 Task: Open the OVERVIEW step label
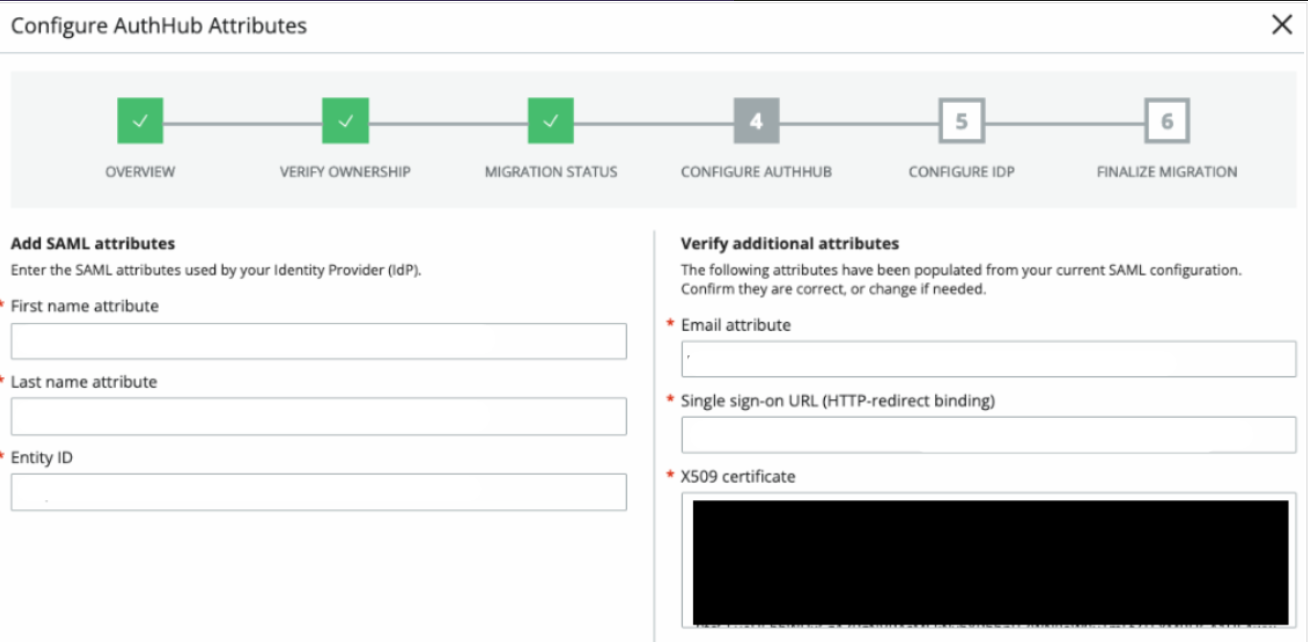click(x=140, y=172)
